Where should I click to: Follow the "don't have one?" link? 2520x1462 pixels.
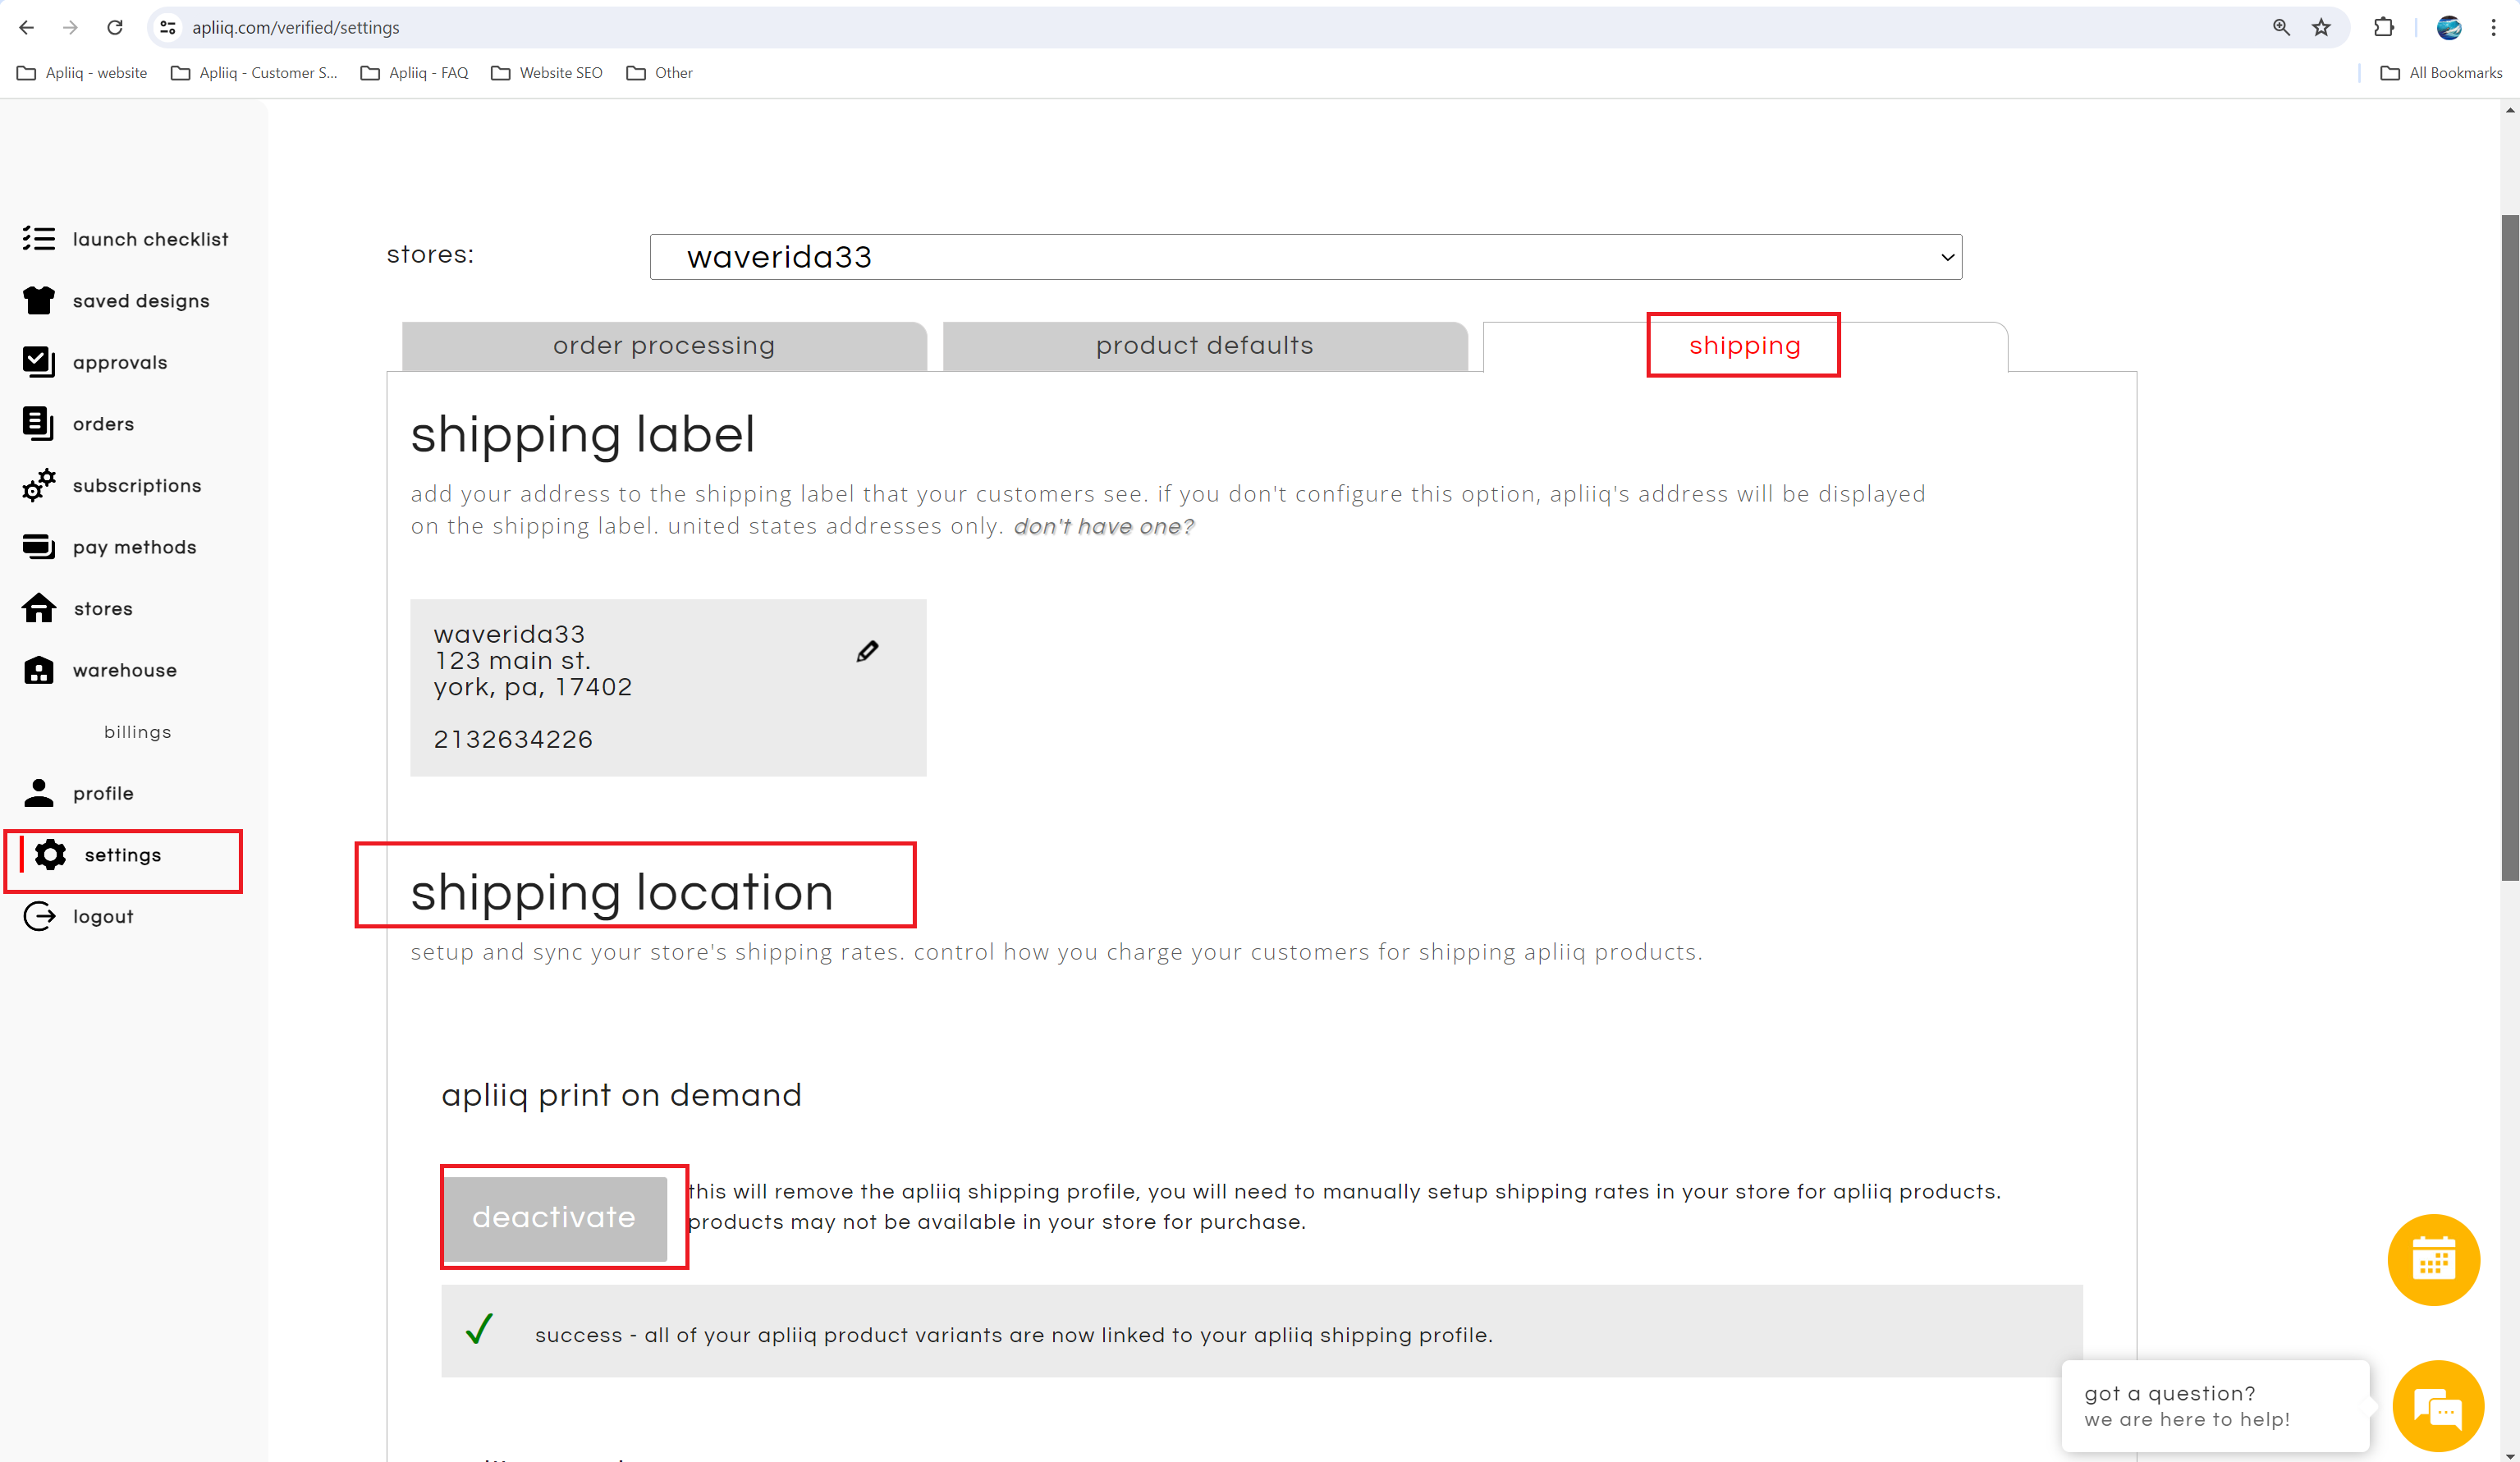[1103, 527]
